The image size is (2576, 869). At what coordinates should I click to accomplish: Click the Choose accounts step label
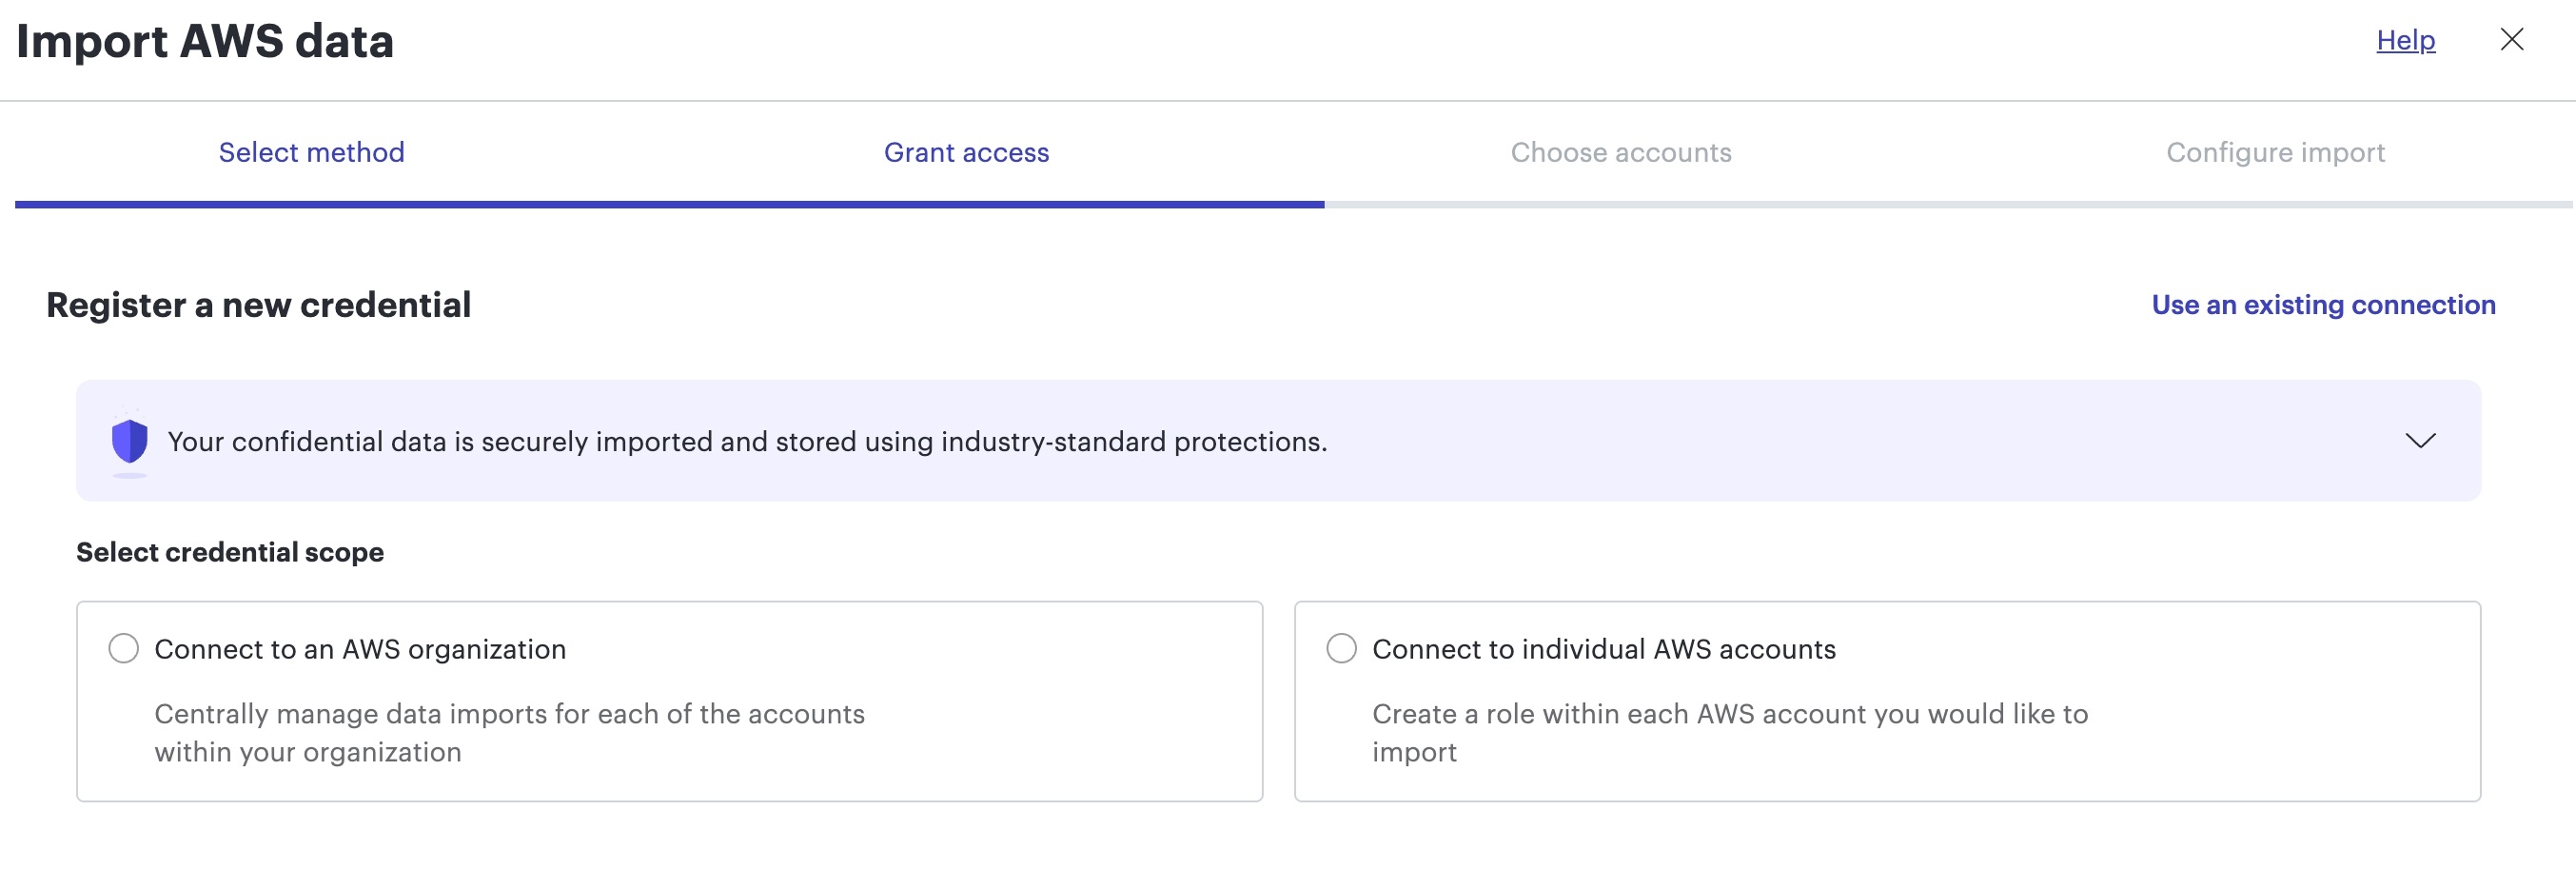pyautogui.click(x=1622, y=152)
